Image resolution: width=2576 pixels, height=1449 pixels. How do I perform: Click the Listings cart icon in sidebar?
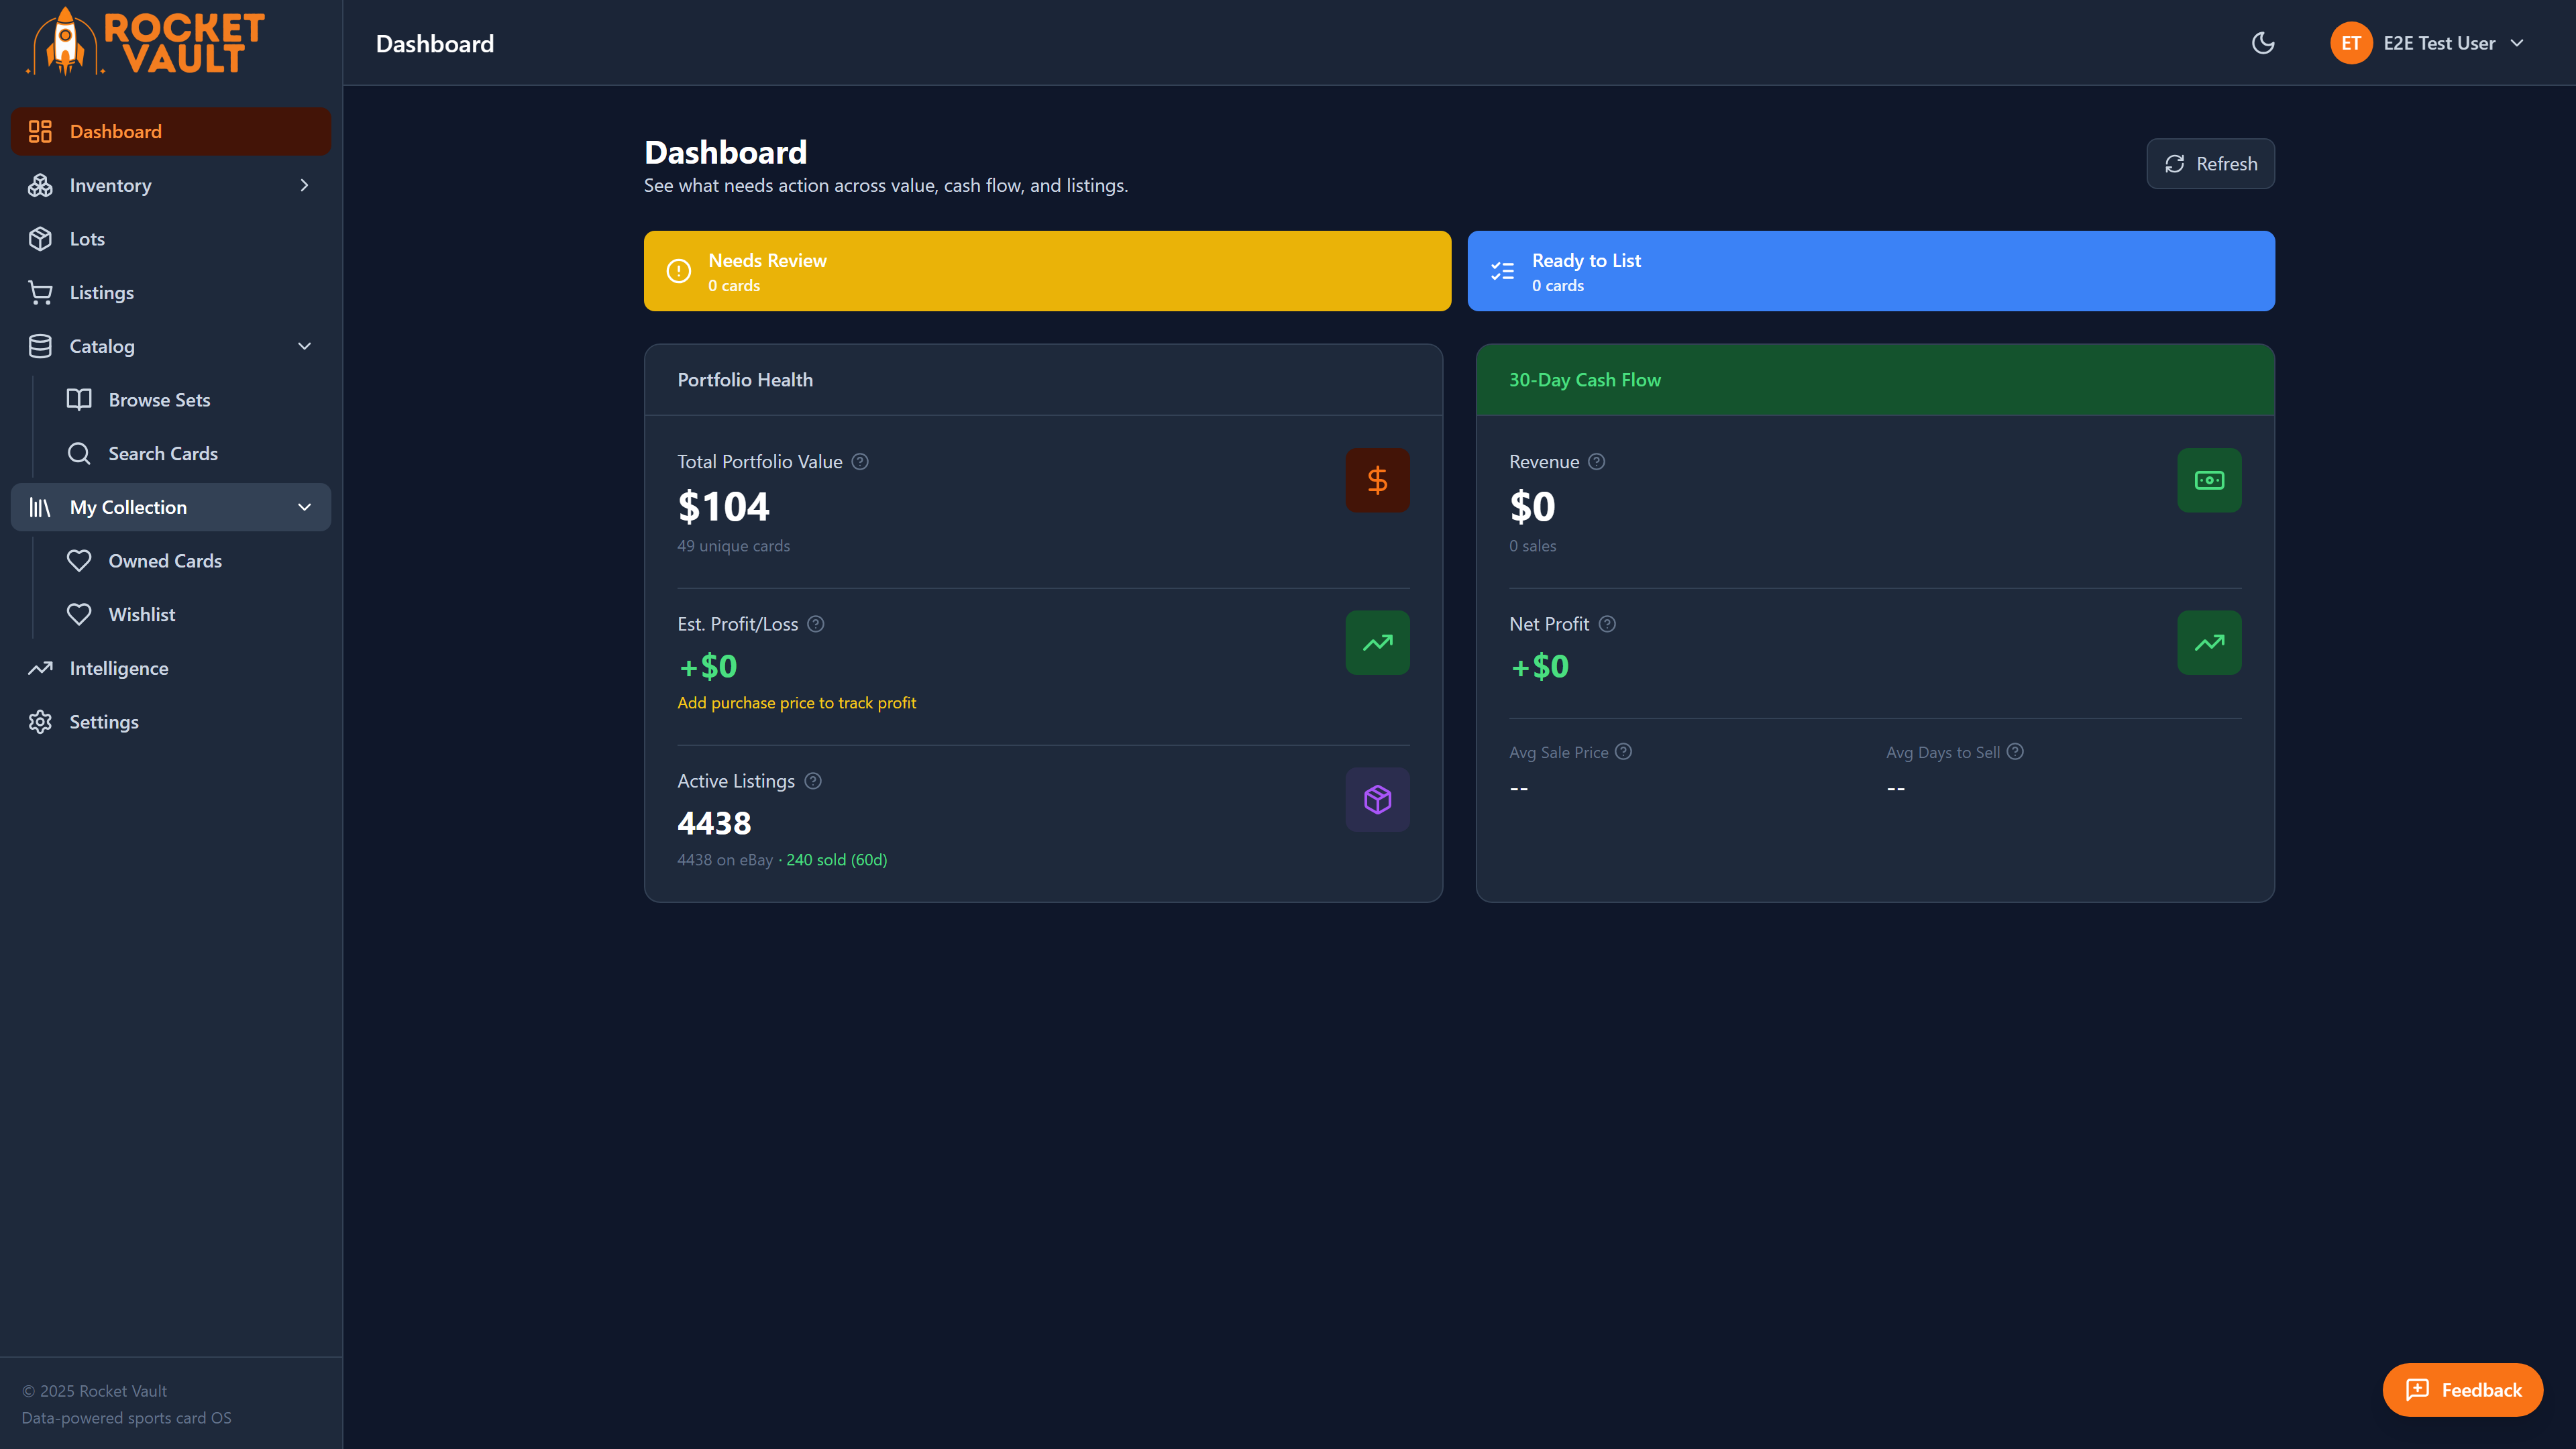40,292
